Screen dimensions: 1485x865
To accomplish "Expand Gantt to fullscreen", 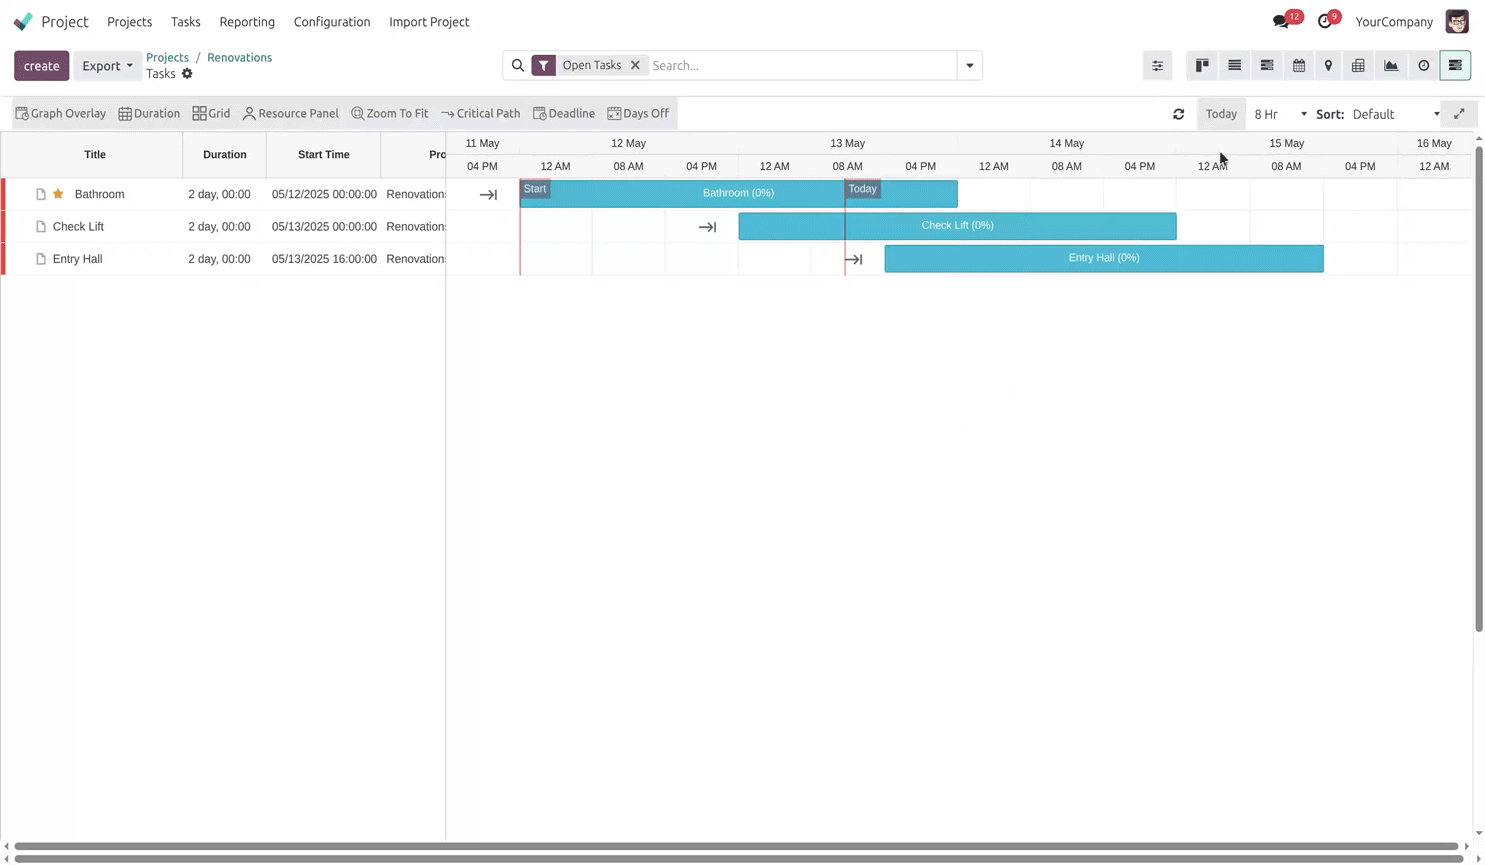I will 1459,114.
